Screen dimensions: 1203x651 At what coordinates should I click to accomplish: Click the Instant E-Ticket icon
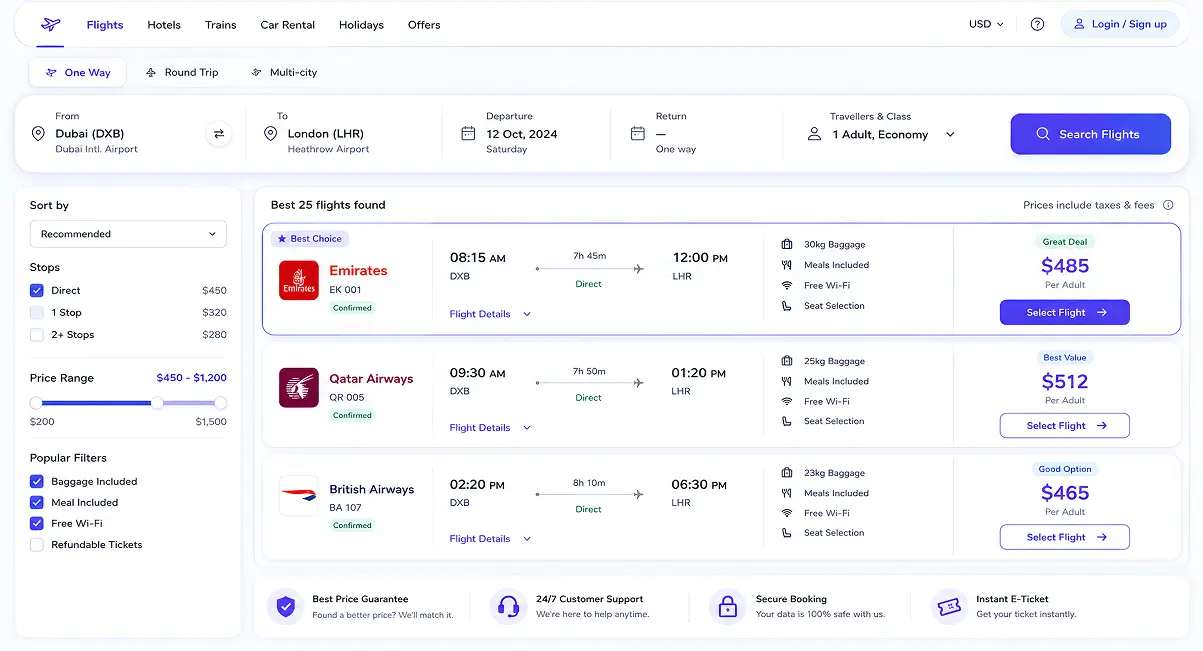click(x=948, y=606)
